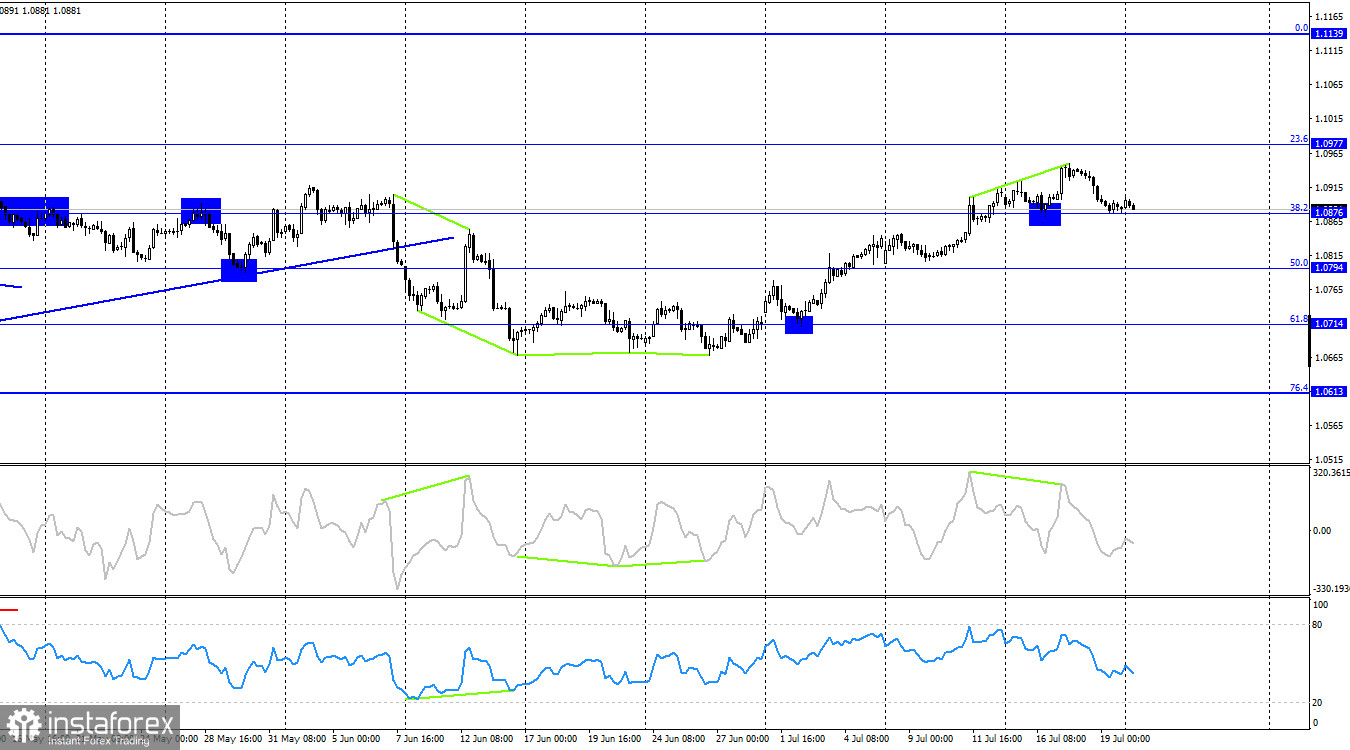
Task: Select the 50.0 Fibonacci level label
Action: (1300, 263)
